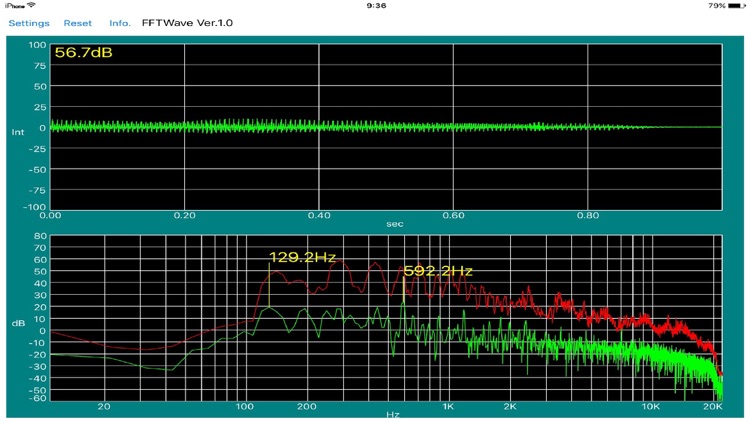Select the 129.2Hz peak label
This screenshot has height=422, width=750.
click(303, 257)
